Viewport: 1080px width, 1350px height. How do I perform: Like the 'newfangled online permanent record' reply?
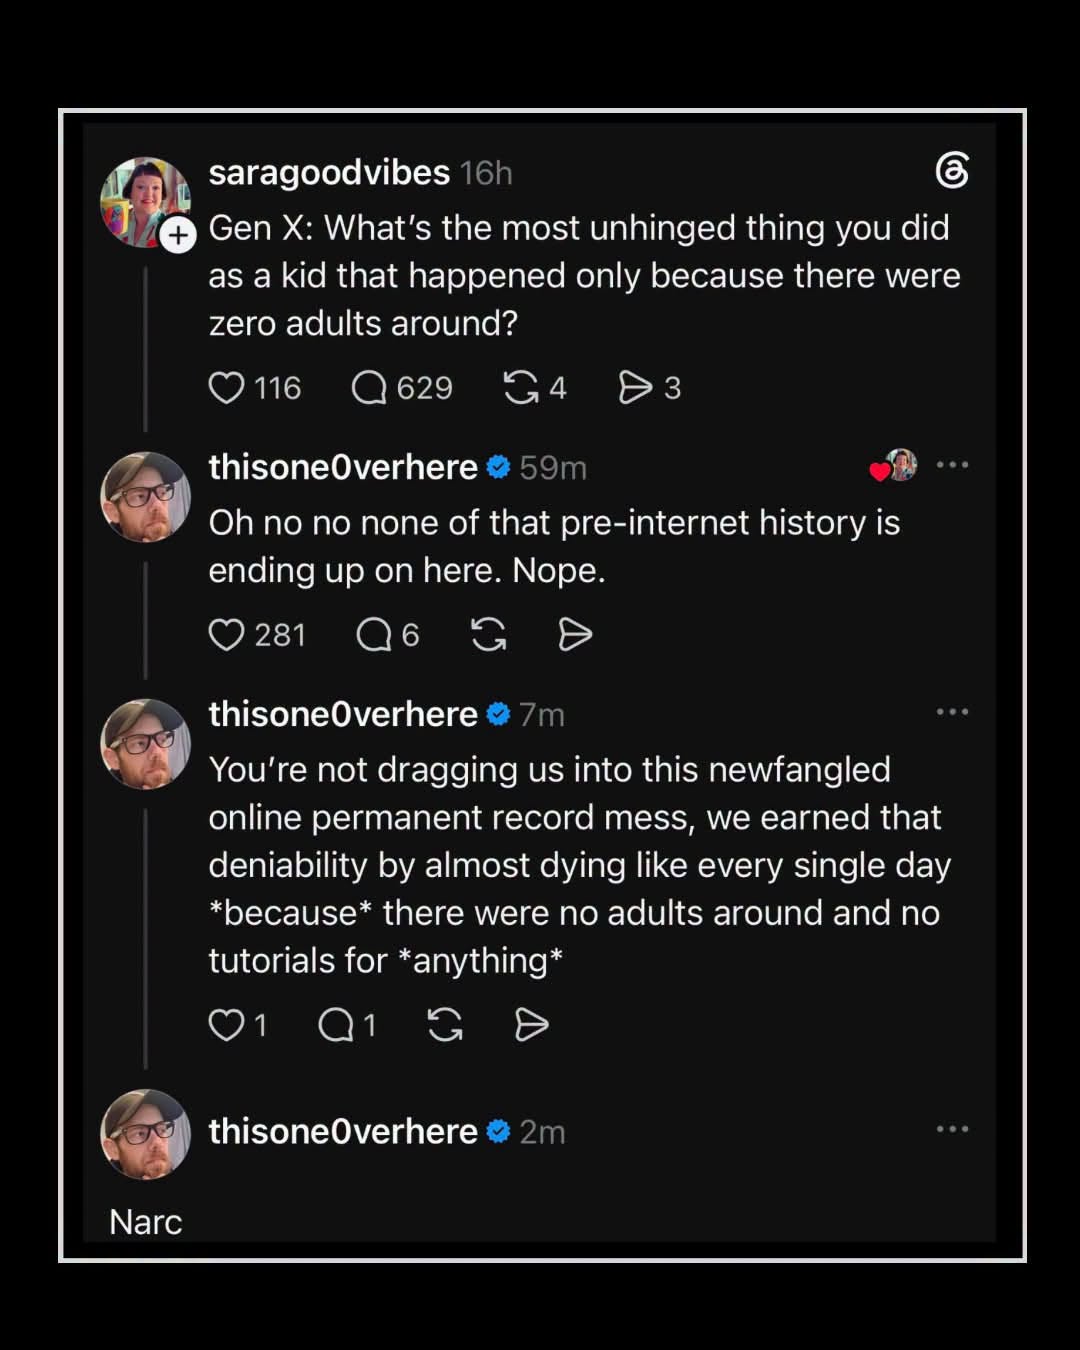pyautogui.click(x=226, y=1025)
